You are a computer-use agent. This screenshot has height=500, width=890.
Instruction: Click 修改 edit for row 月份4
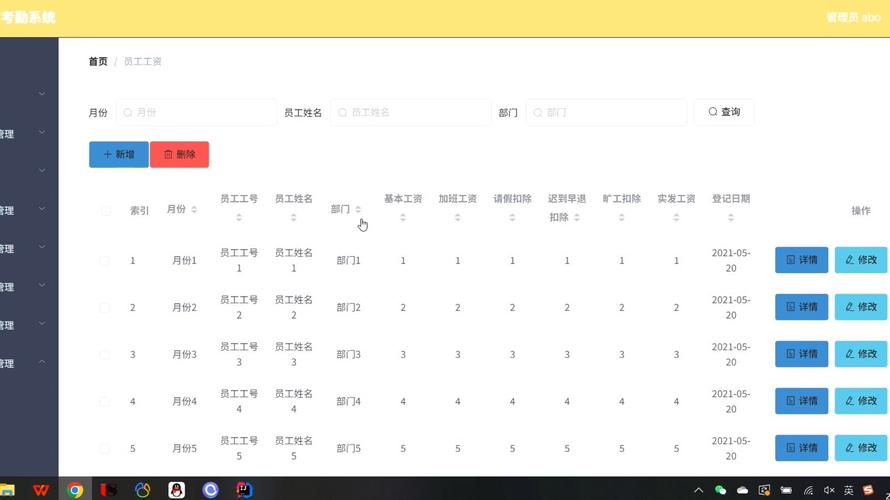[861, 401]
